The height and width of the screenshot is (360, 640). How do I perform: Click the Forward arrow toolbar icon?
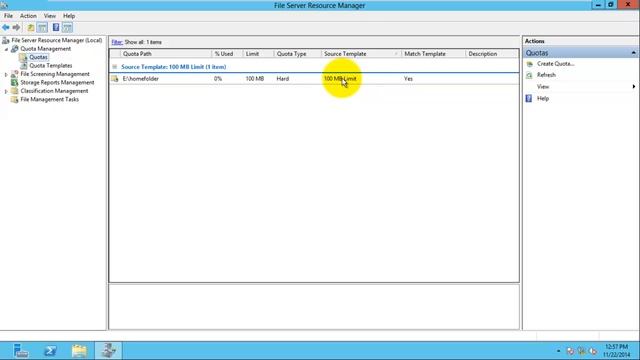point(16,27)
